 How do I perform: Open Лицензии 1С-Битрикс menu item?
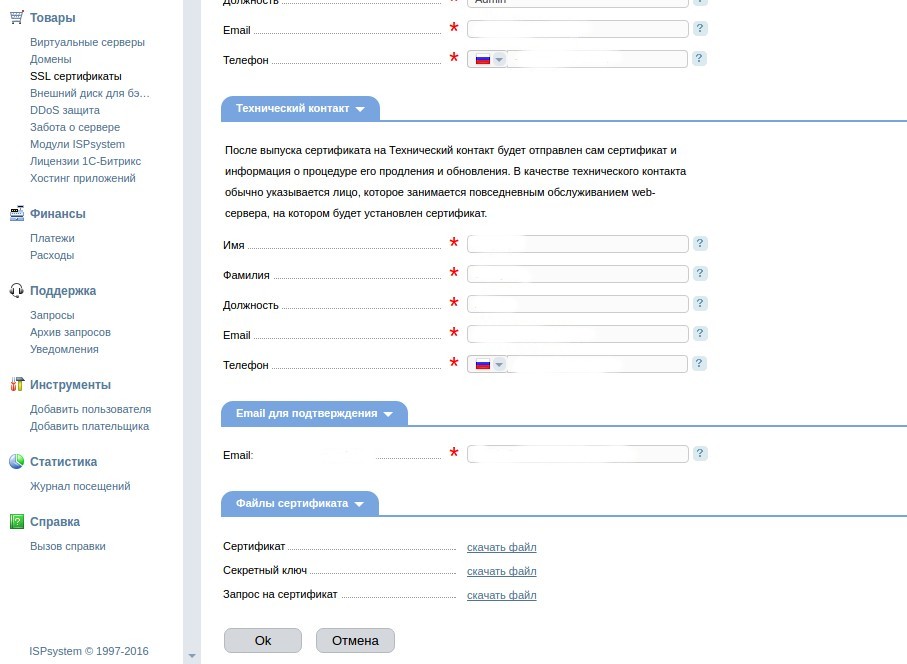click(86, 161)
